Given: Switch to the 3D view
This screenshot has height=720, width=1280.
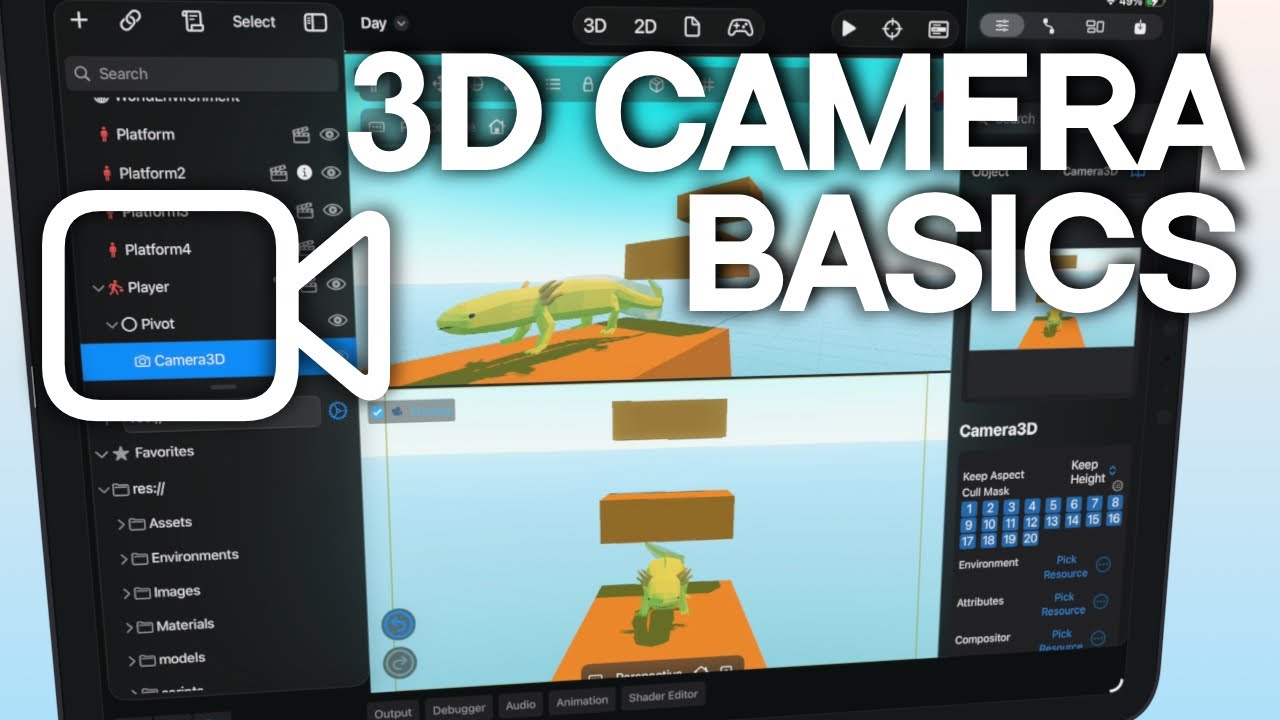Looking at the screenshot, I should (x=595, y=27).
